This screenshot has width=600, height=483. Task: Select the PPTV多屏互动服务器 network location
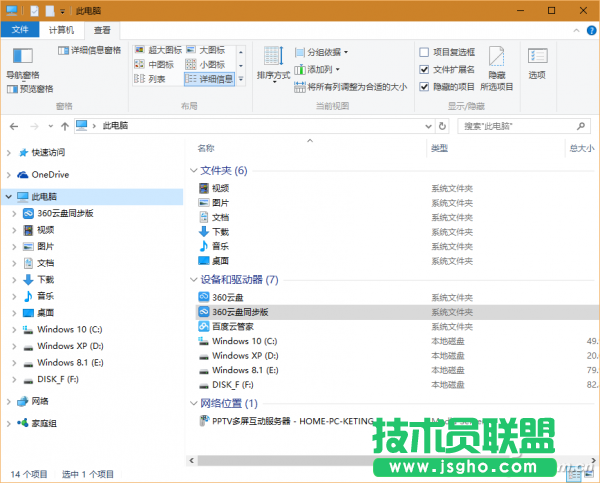[293, 421]
